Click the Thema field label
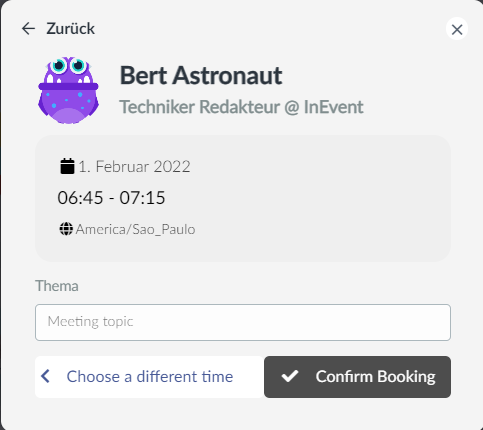Viewport: 483px width, 430px height. pyautogui.click(x=57, y=286)
